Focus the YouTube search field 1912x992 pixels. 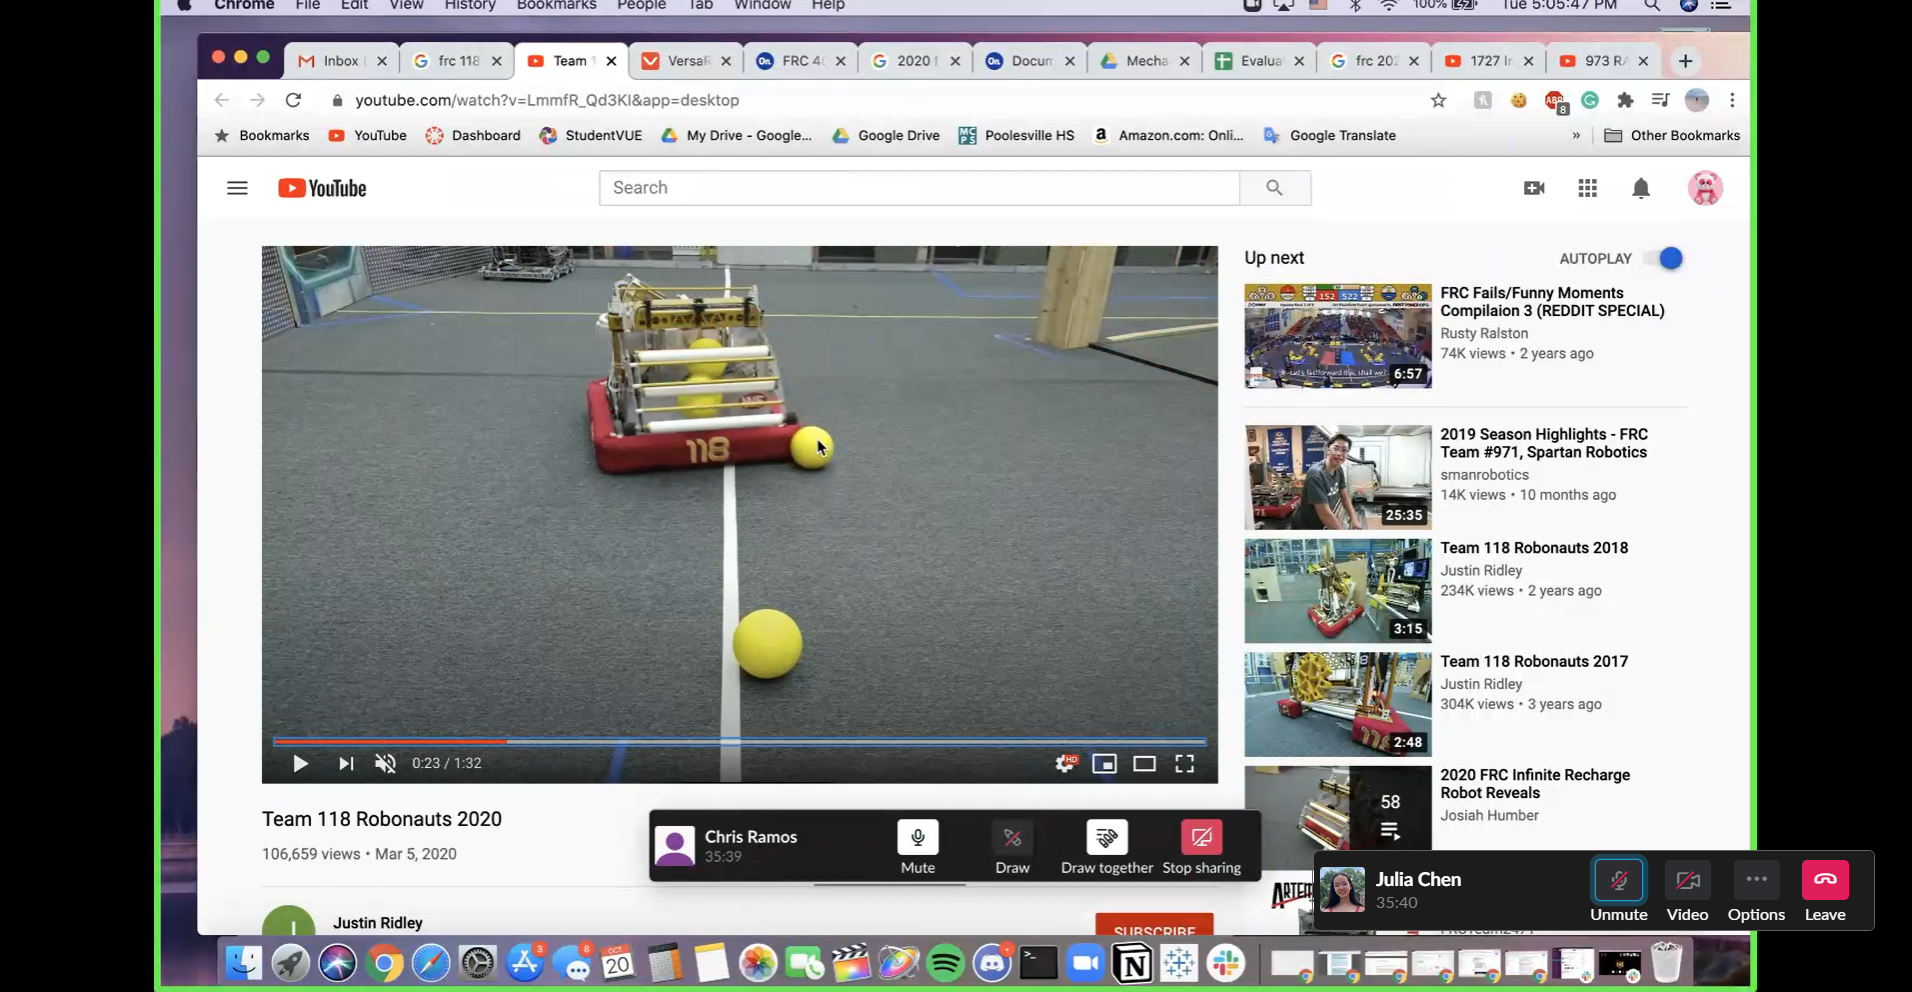pyautogui.click(x=919, y=188)
